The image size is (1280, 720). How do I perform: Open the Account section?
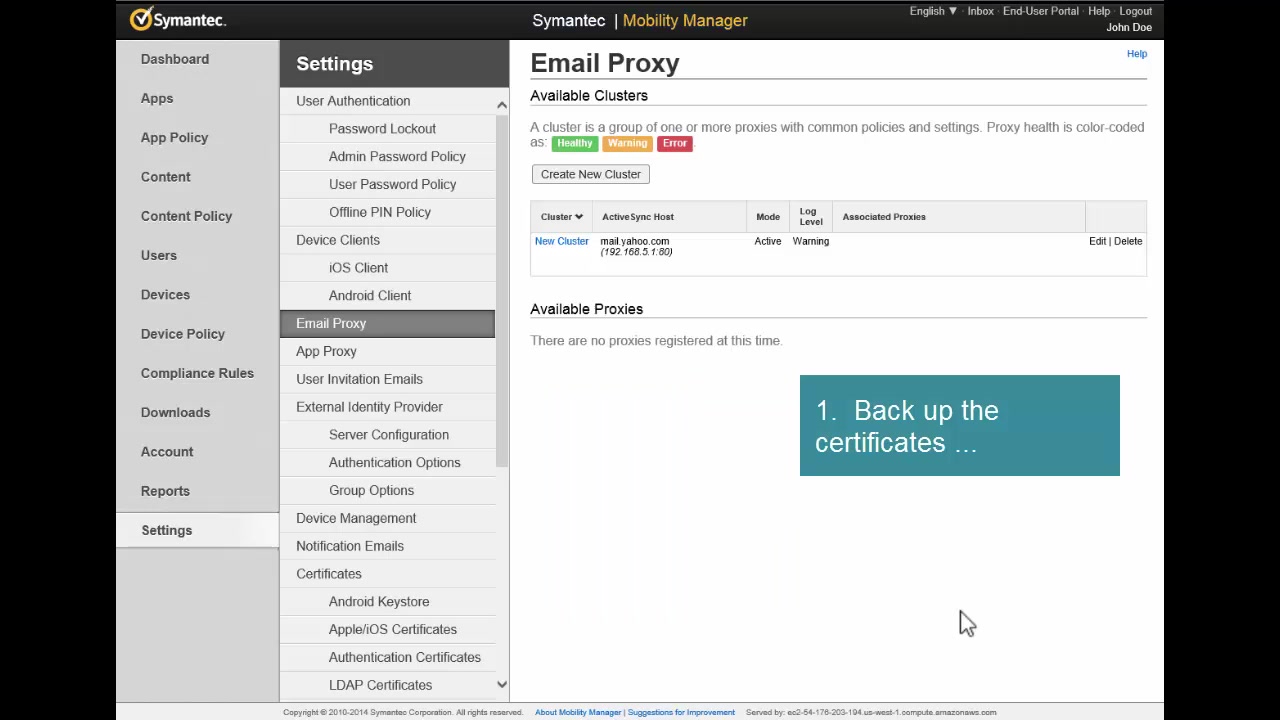pos(167,451)
